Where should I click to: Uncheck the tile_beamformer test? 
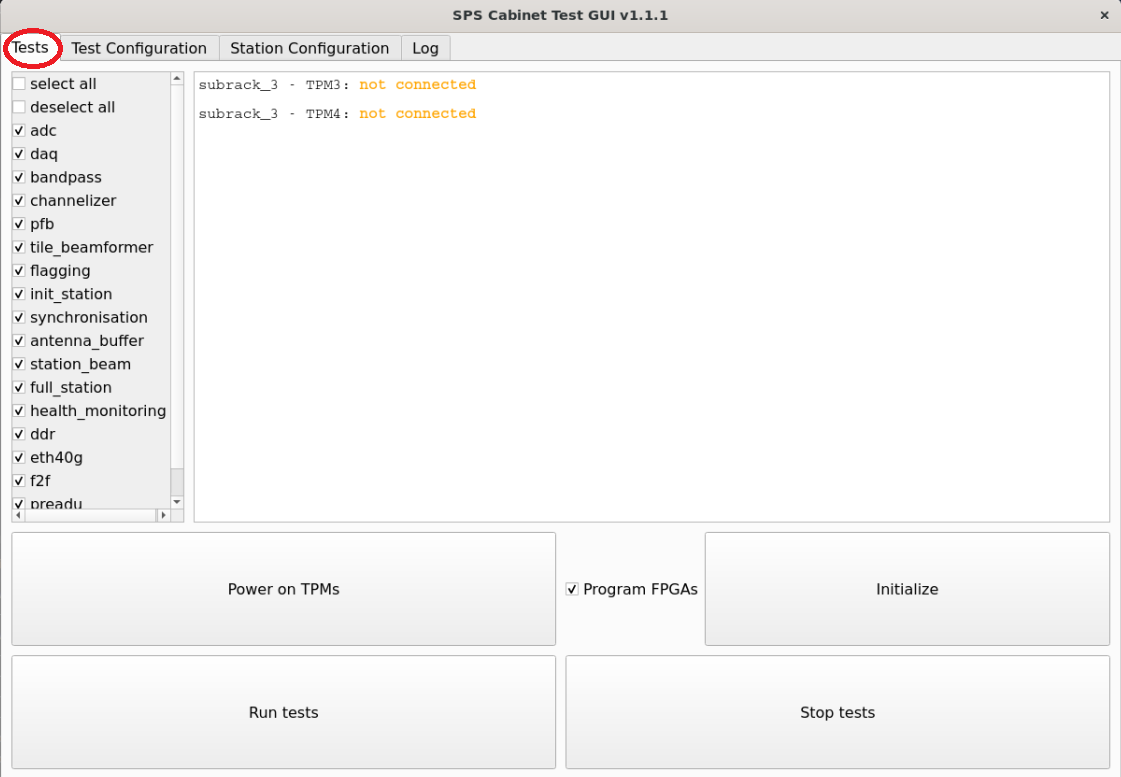coord(18,247)
